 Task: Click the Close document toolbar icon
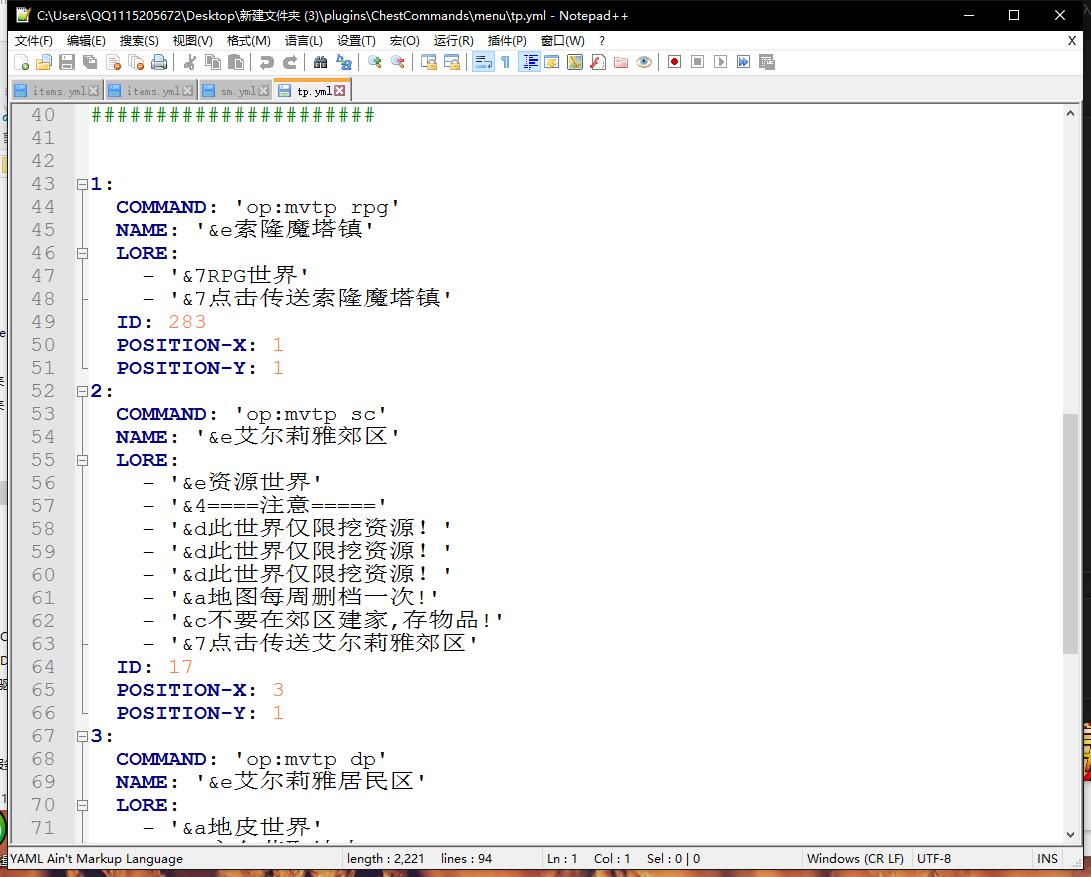pos(113,63)
